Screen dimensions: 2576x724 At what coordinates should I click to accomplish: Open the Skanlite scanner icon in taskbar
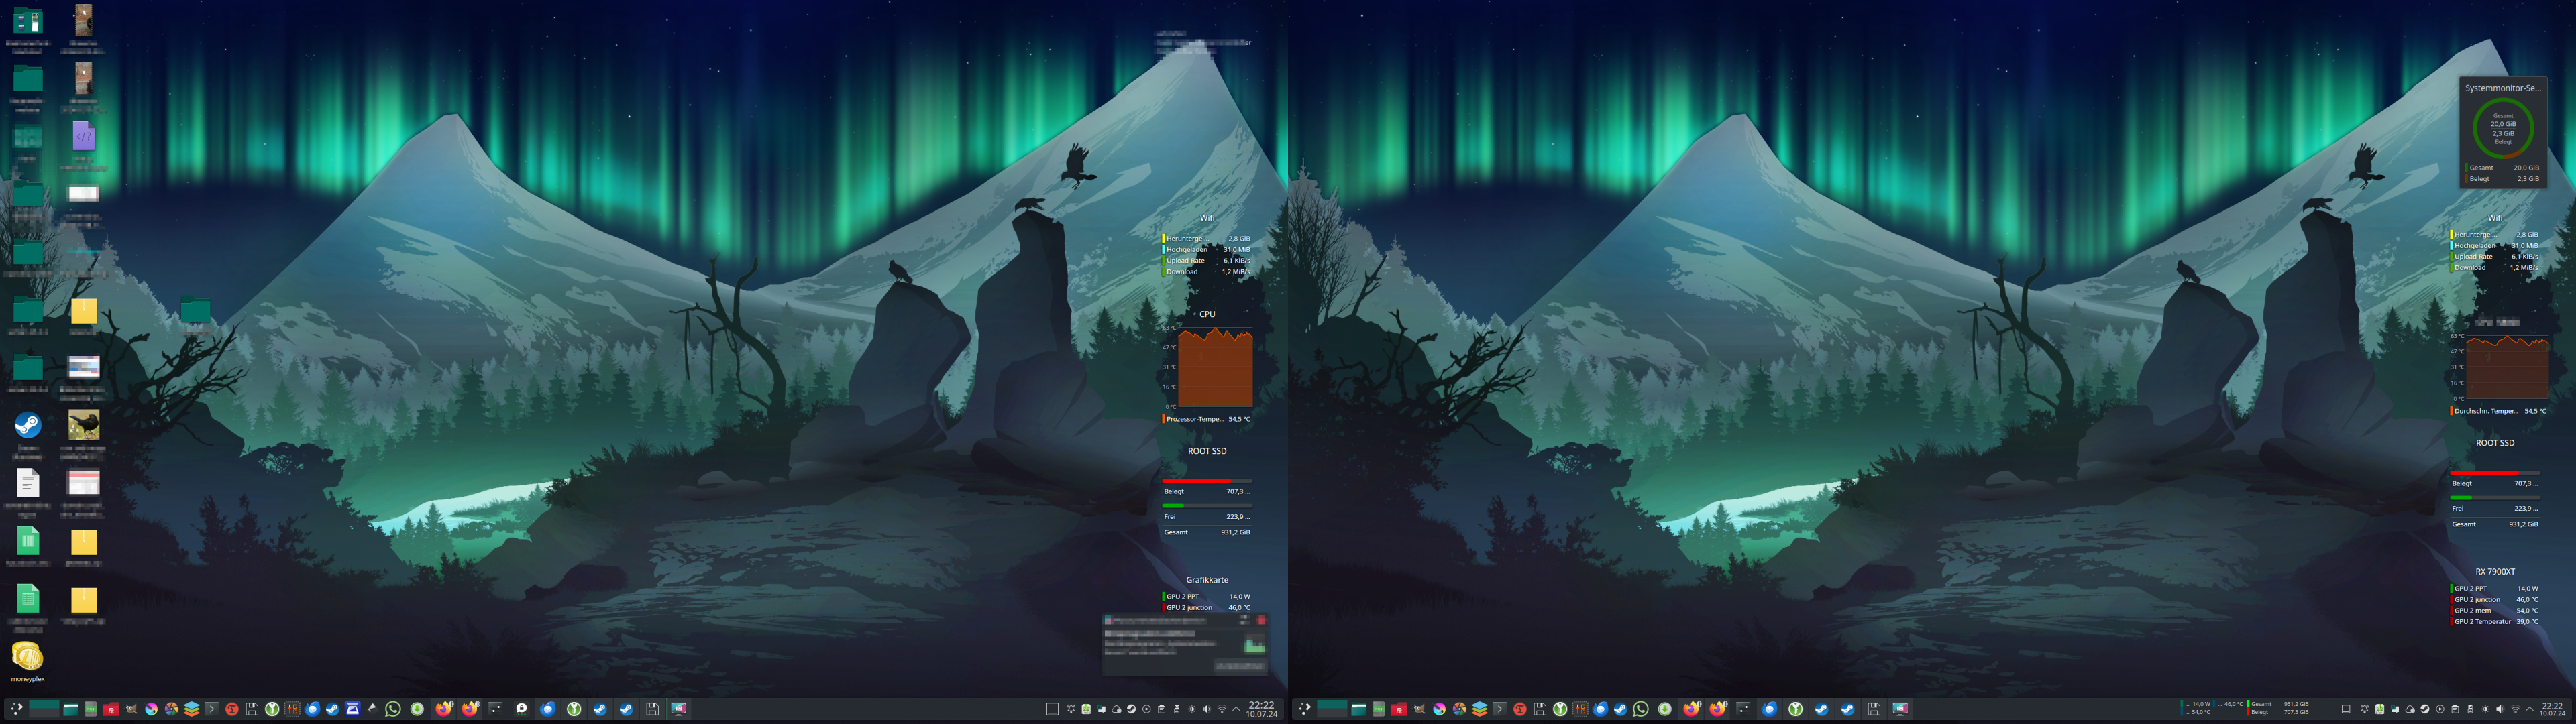pos(352,709)
